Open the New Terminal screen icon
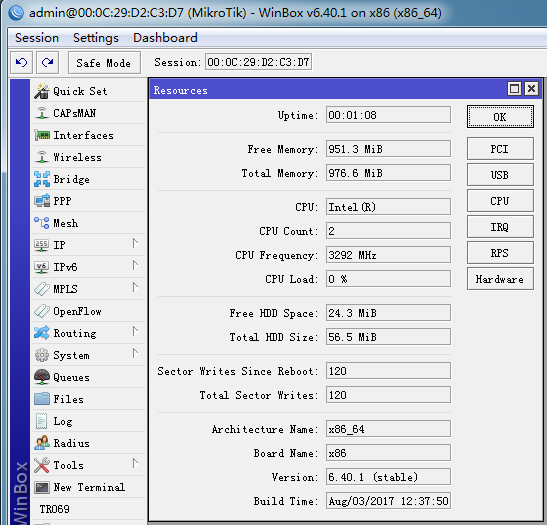The height and width of the screenshot is (525, 547). tap(42, 487)
